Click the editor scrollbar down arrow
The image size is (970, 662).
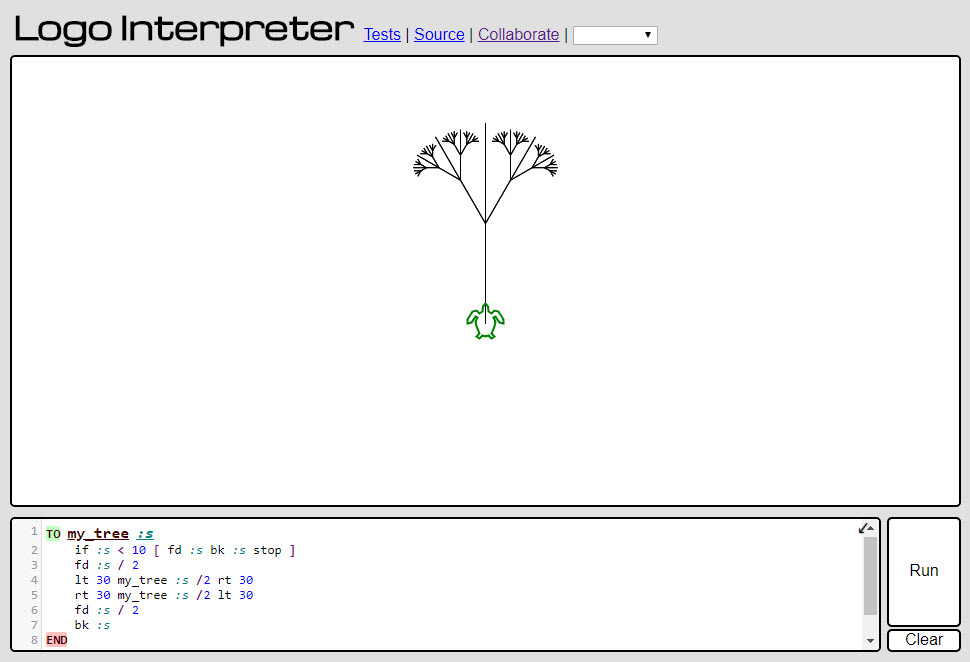[x=870, y=641]
